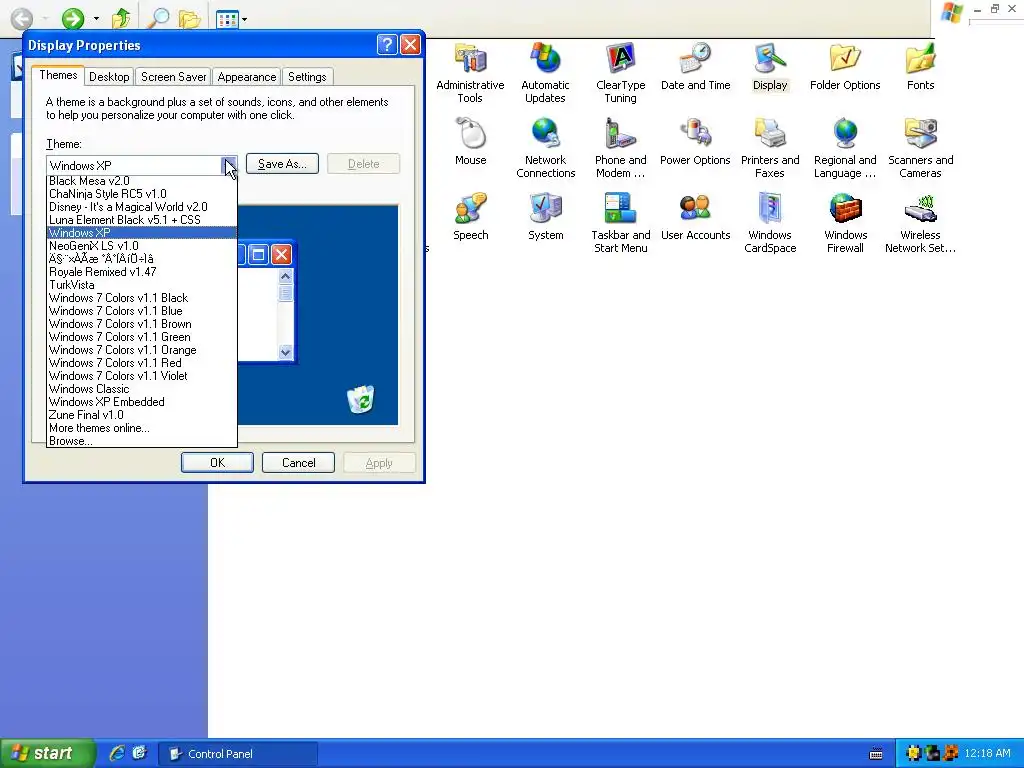This screenshot has height=768, width=1024.
Task: Click the Save As... button
Action: [x=282, y=164]
